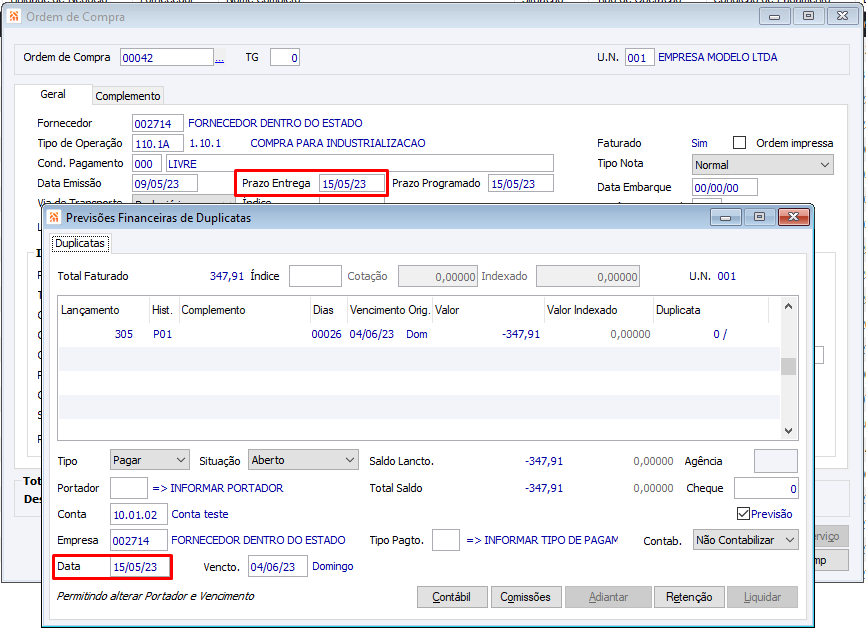
Task: Toggle the Ordem impressa checkbox
Action: tap(739, 143)
